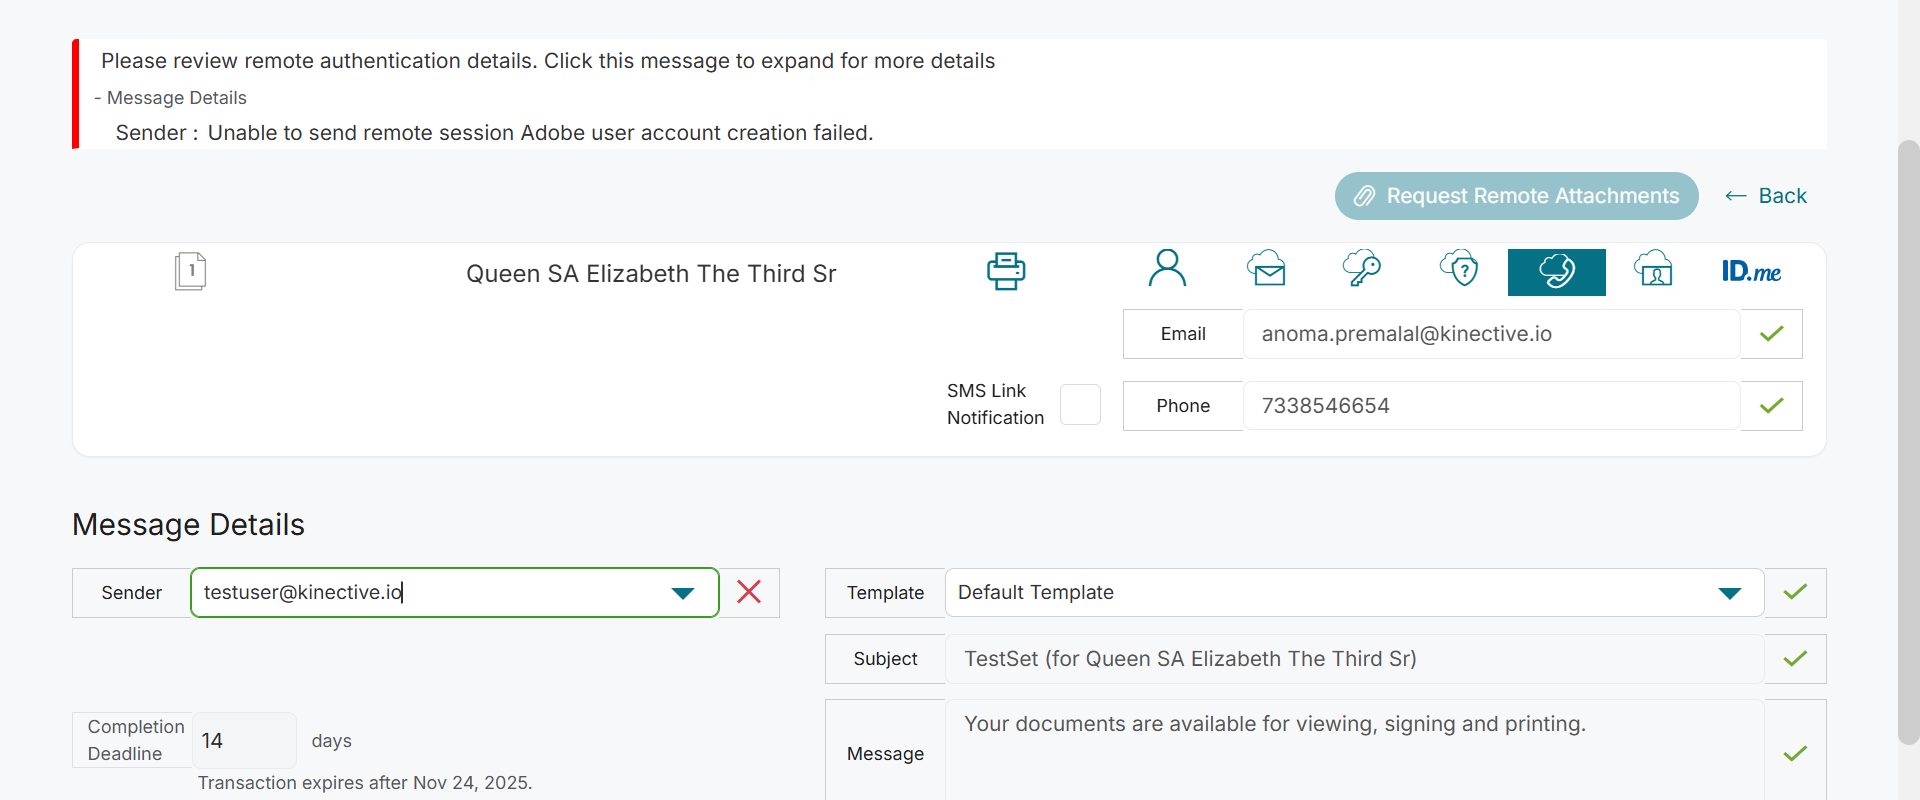The height and width of the screenshot is (800, 1920).
Task: Enable SMS Link Notification checkbox
Action: pos(1080,405)
